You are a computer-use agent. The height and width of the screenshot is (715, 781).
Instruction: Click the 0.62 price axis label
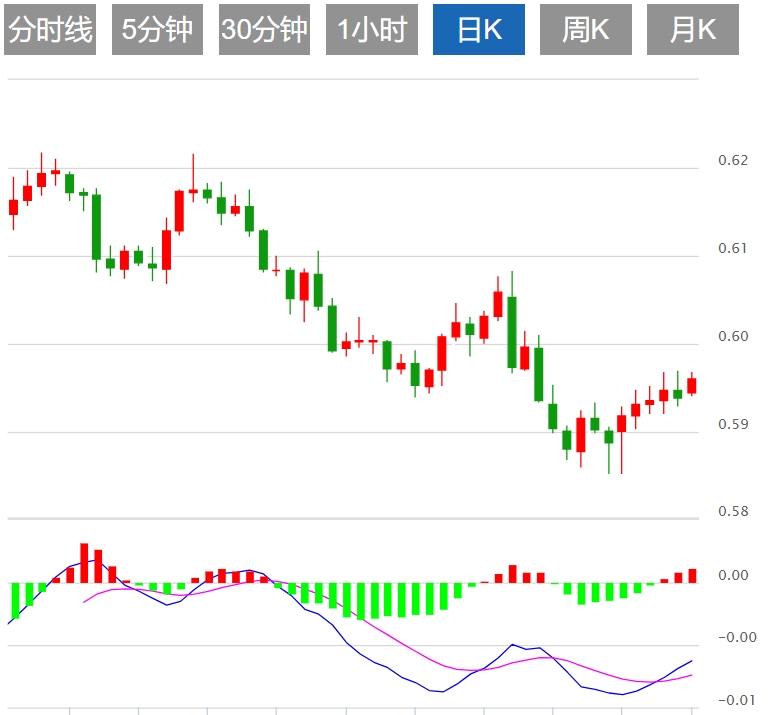tap(733, 160)
